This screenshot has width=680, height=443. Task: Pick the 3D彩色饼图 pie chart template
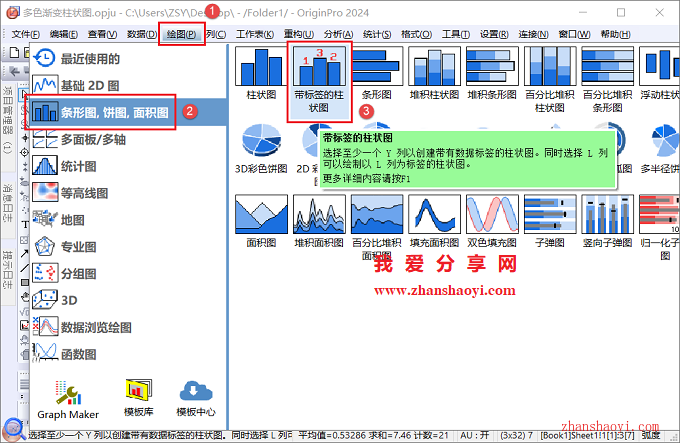(261, 147)
